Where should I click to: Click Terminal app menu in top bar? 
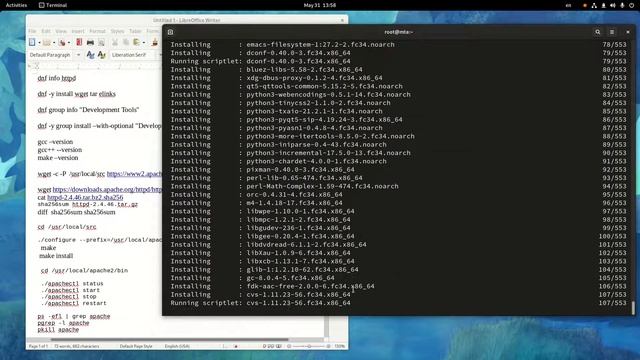pos(53,5)
